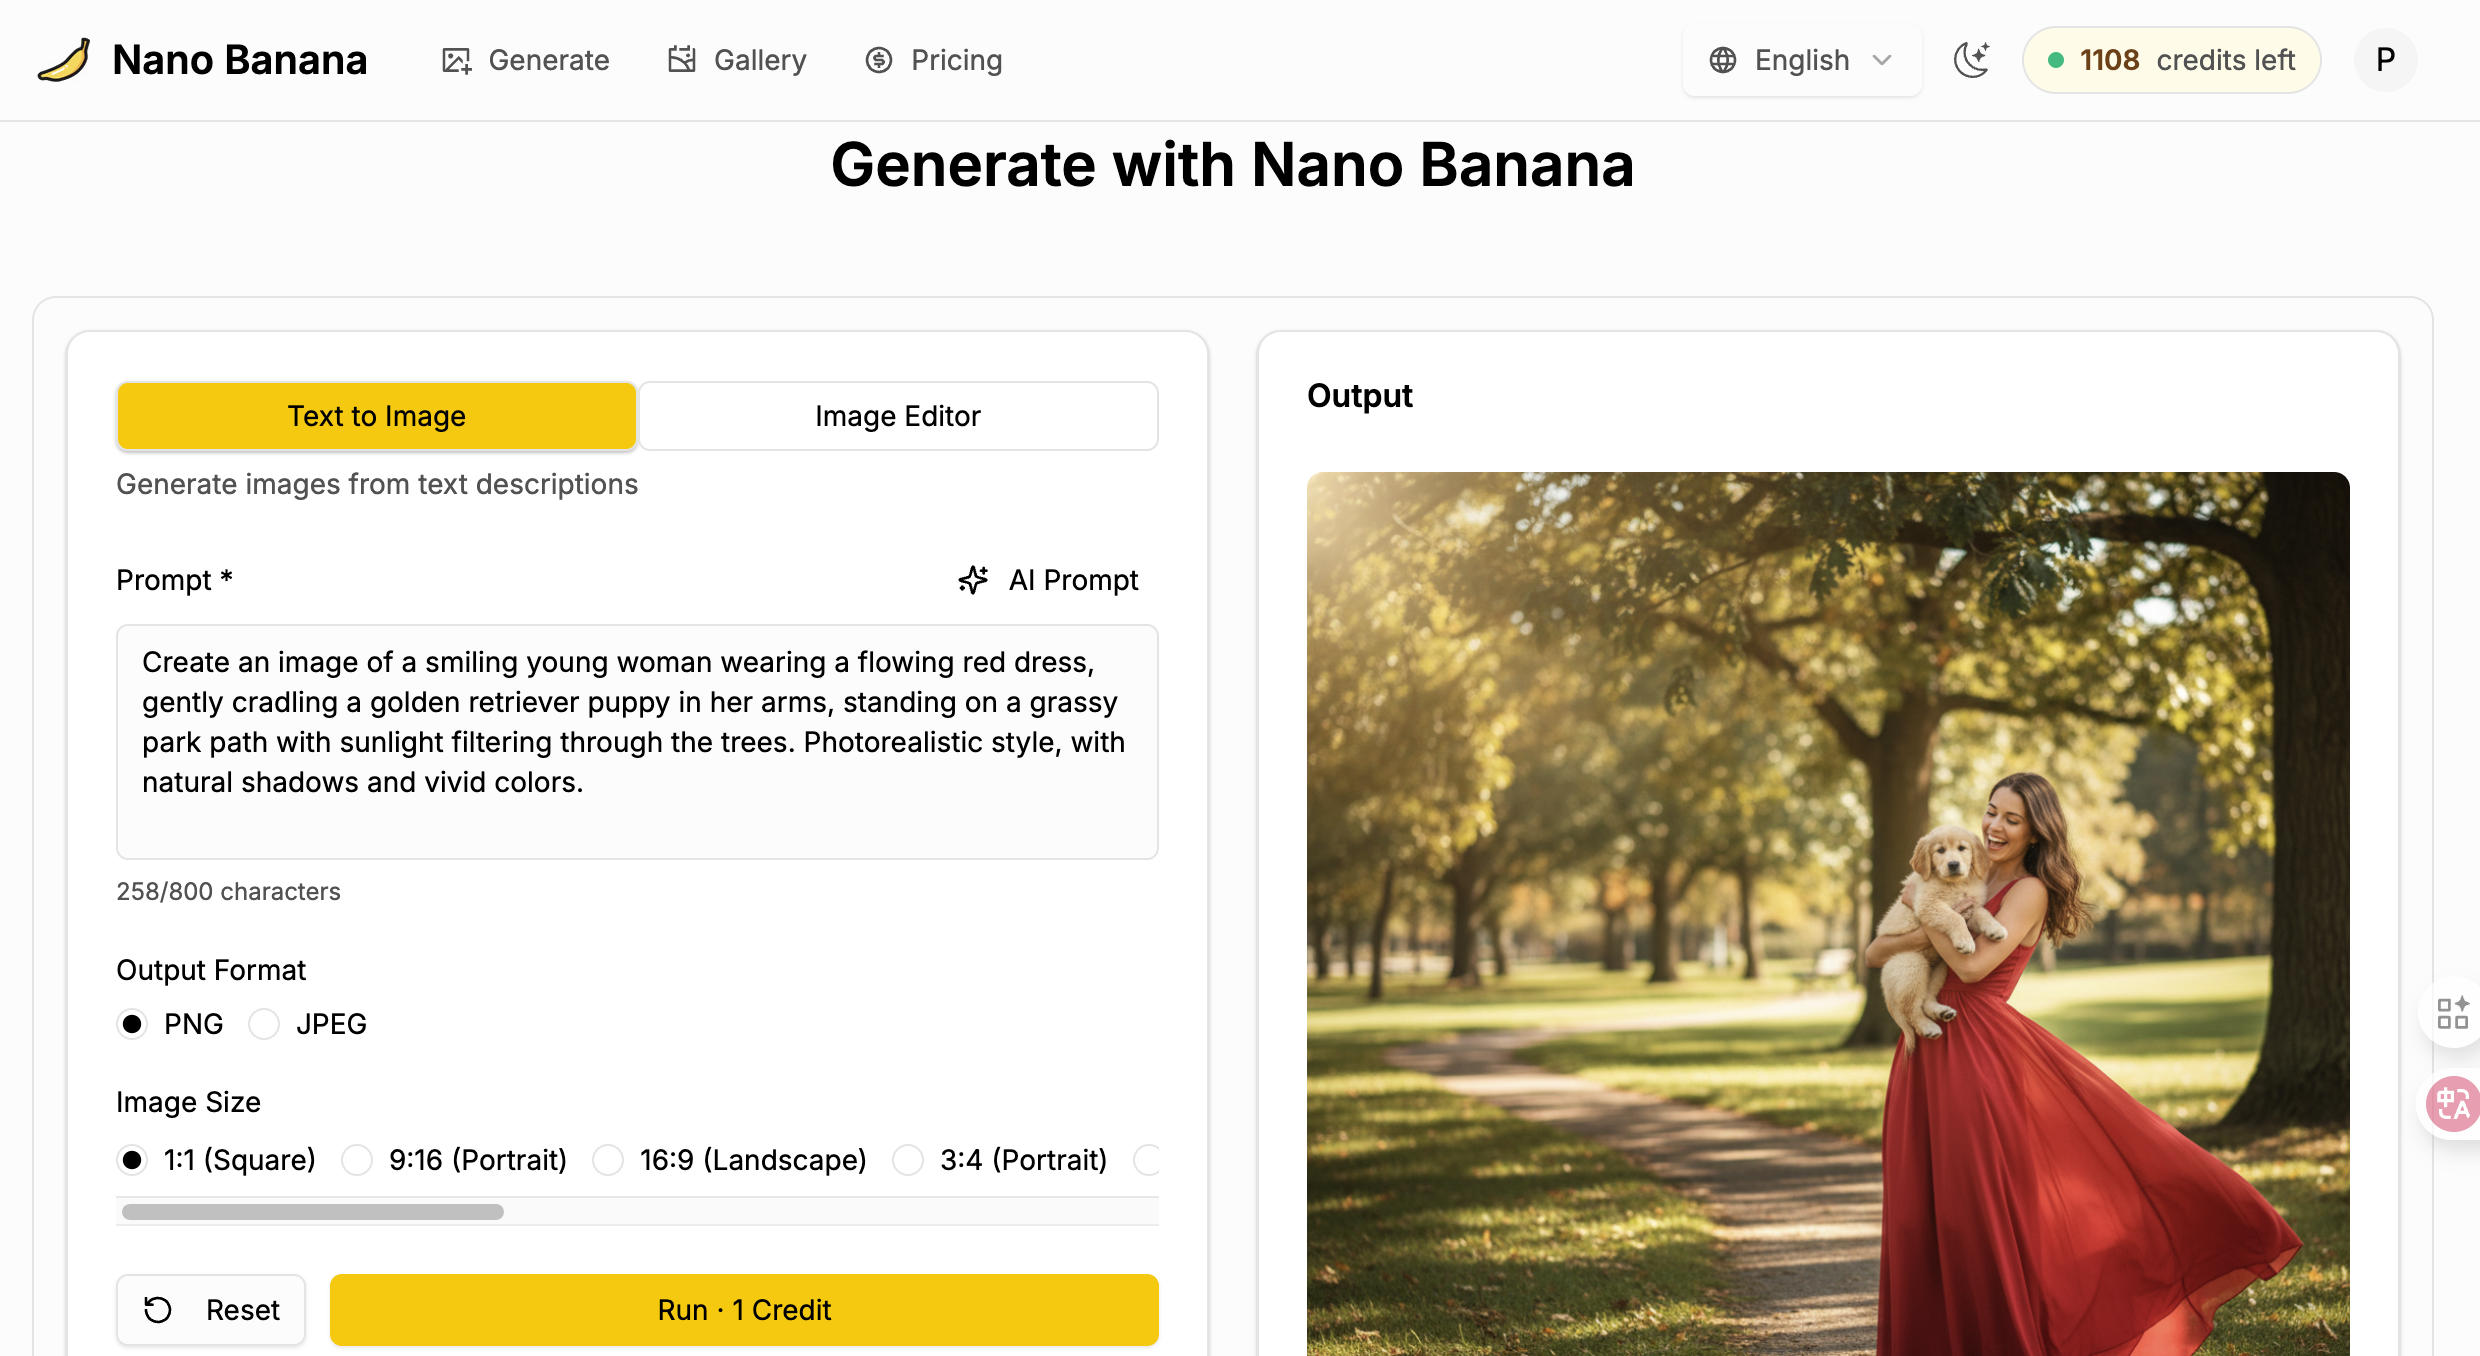Enable dark mode with the moon icon

tap(1971, 59)
